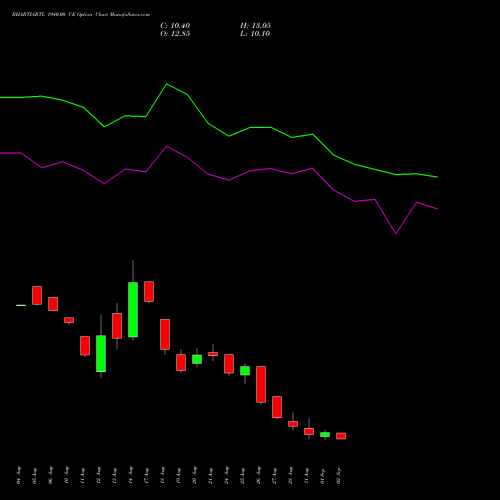Screen dimensions: 500x500
Task: Select the '19 Aug' date label
Action: (179, 475)
